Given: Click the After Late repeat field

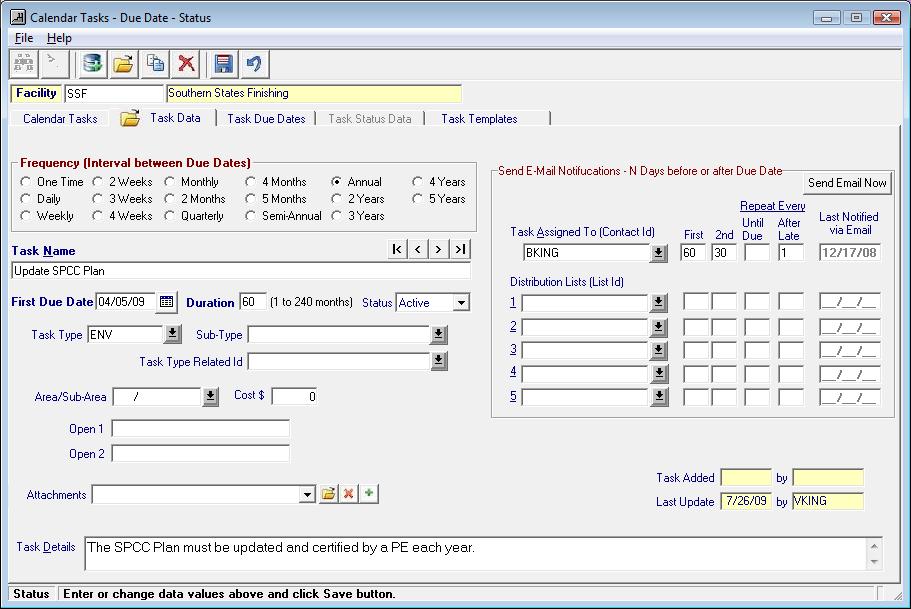Looking at the screenshot, I should pyautogui.click(x=791, y=253).
